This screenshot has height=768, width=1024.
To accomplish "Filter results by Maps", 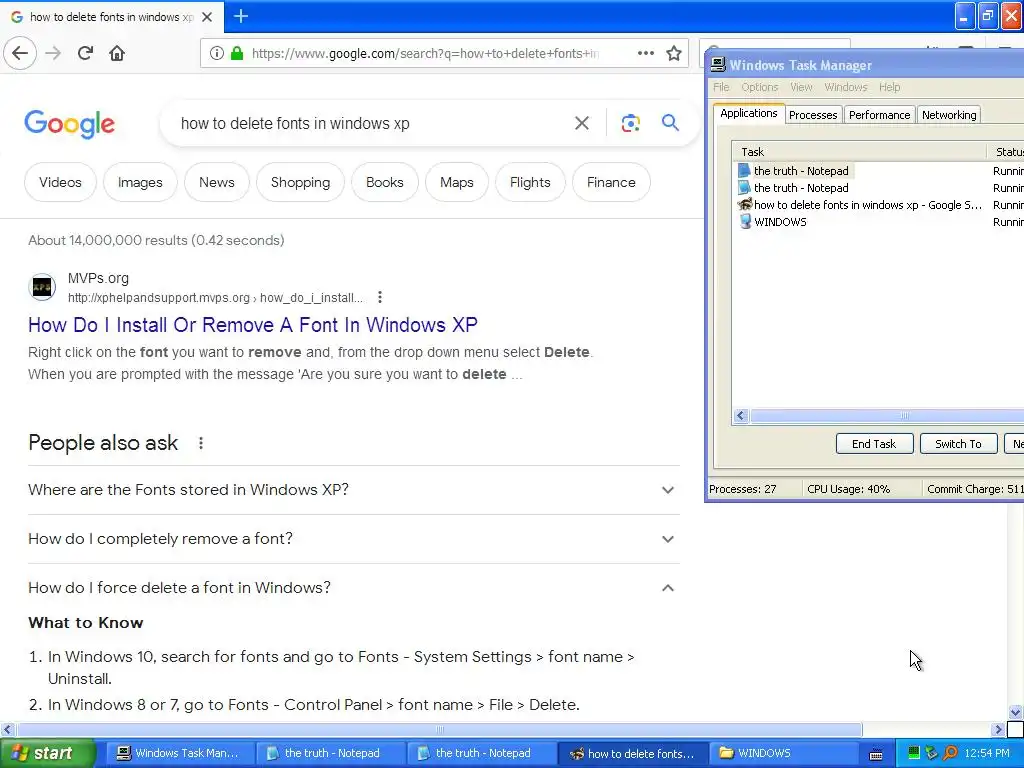I will coord(456,182).
